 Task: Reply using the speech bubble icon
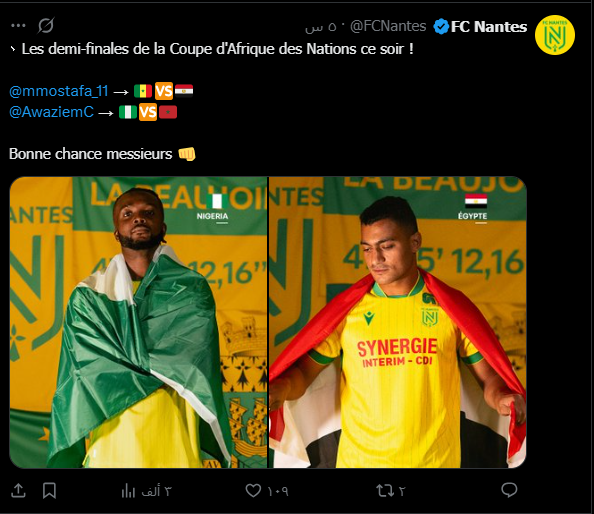(x=509, y=490)
